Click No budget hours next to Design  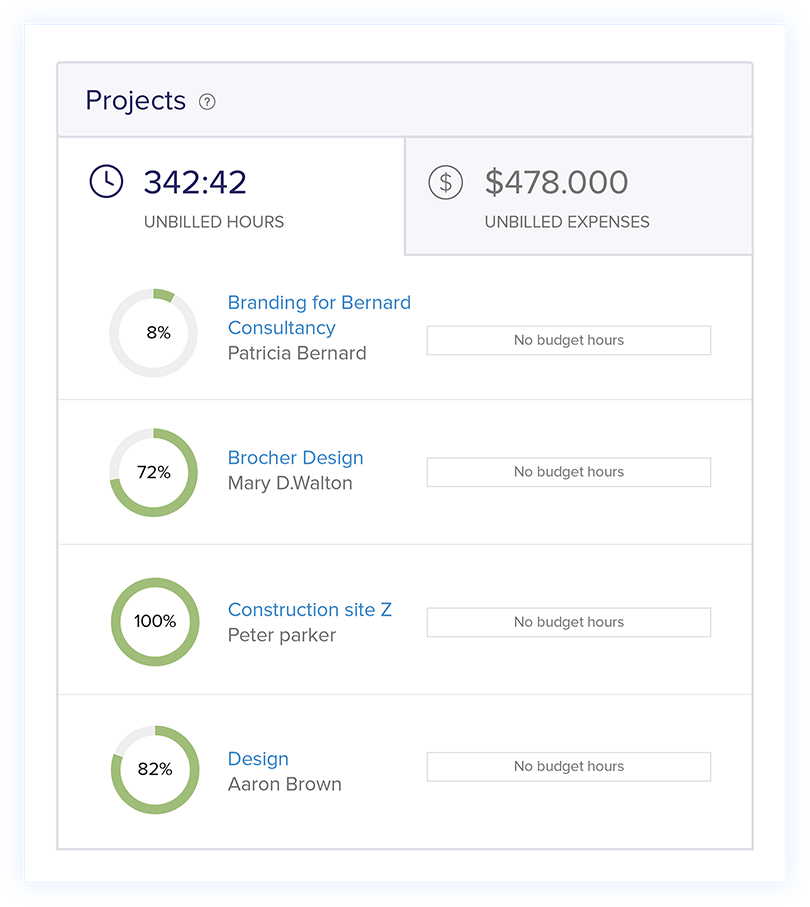click(x=568, y=766)
